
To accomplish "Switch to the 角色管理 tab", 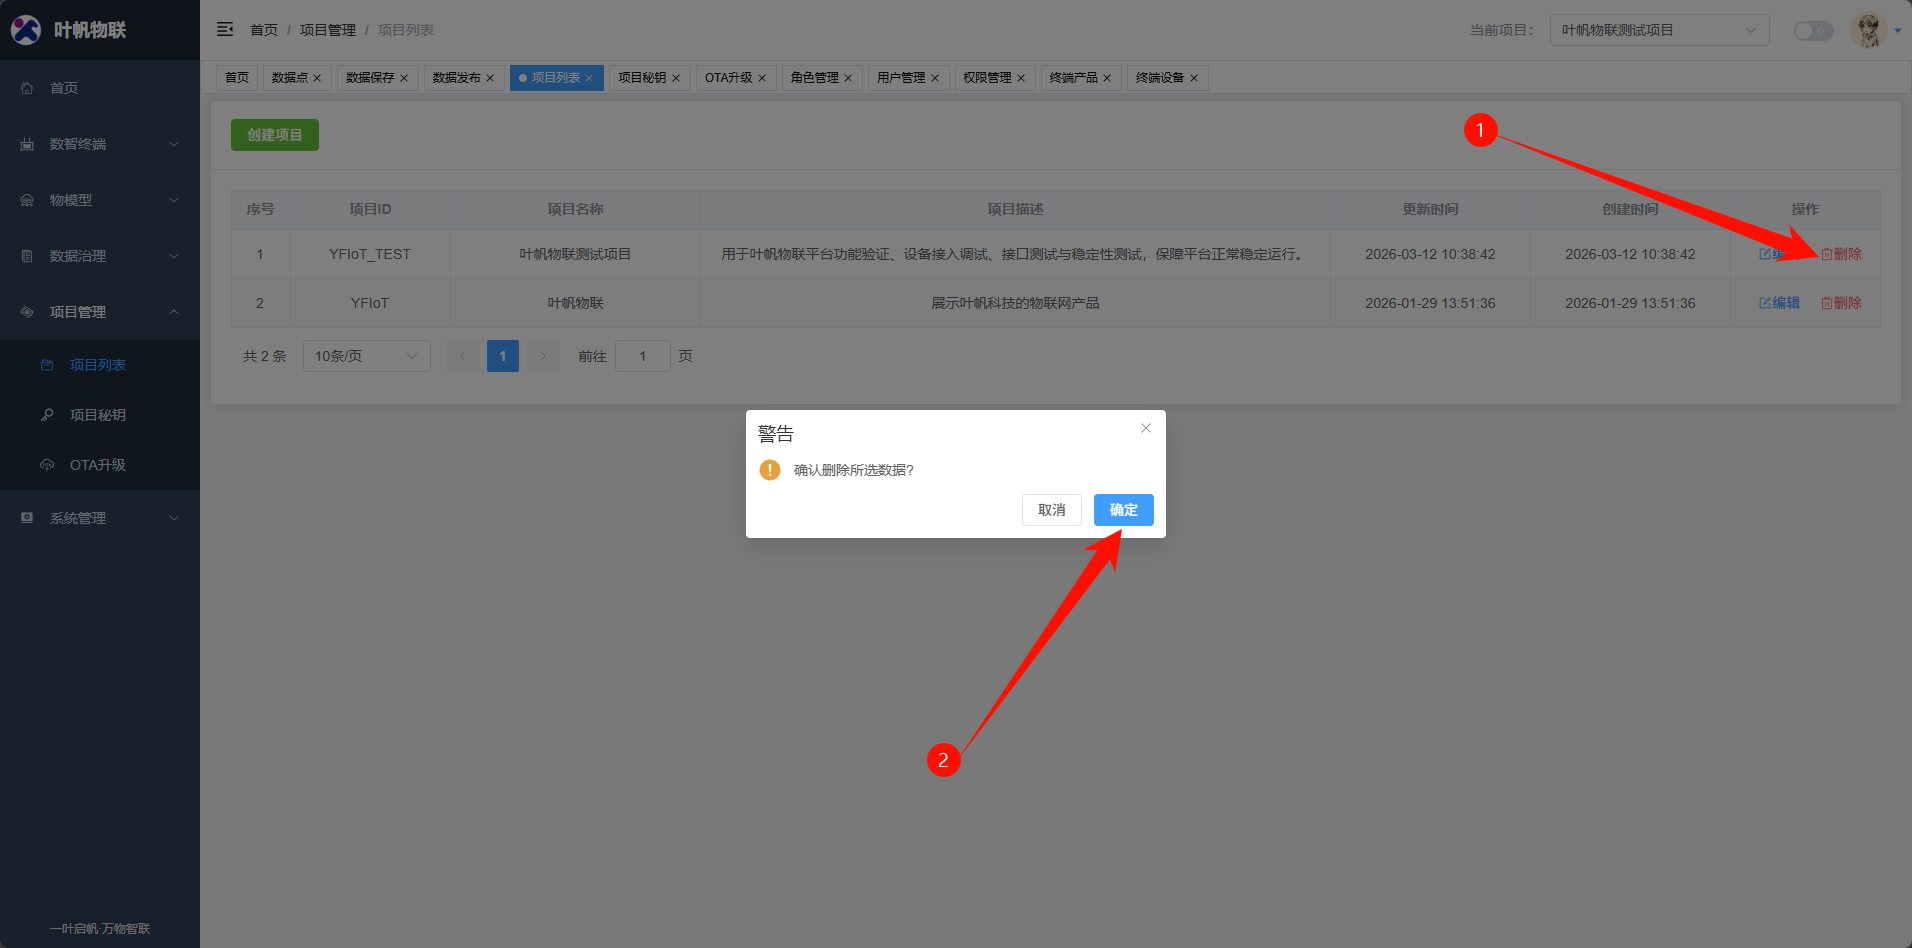I will [814, 78].
